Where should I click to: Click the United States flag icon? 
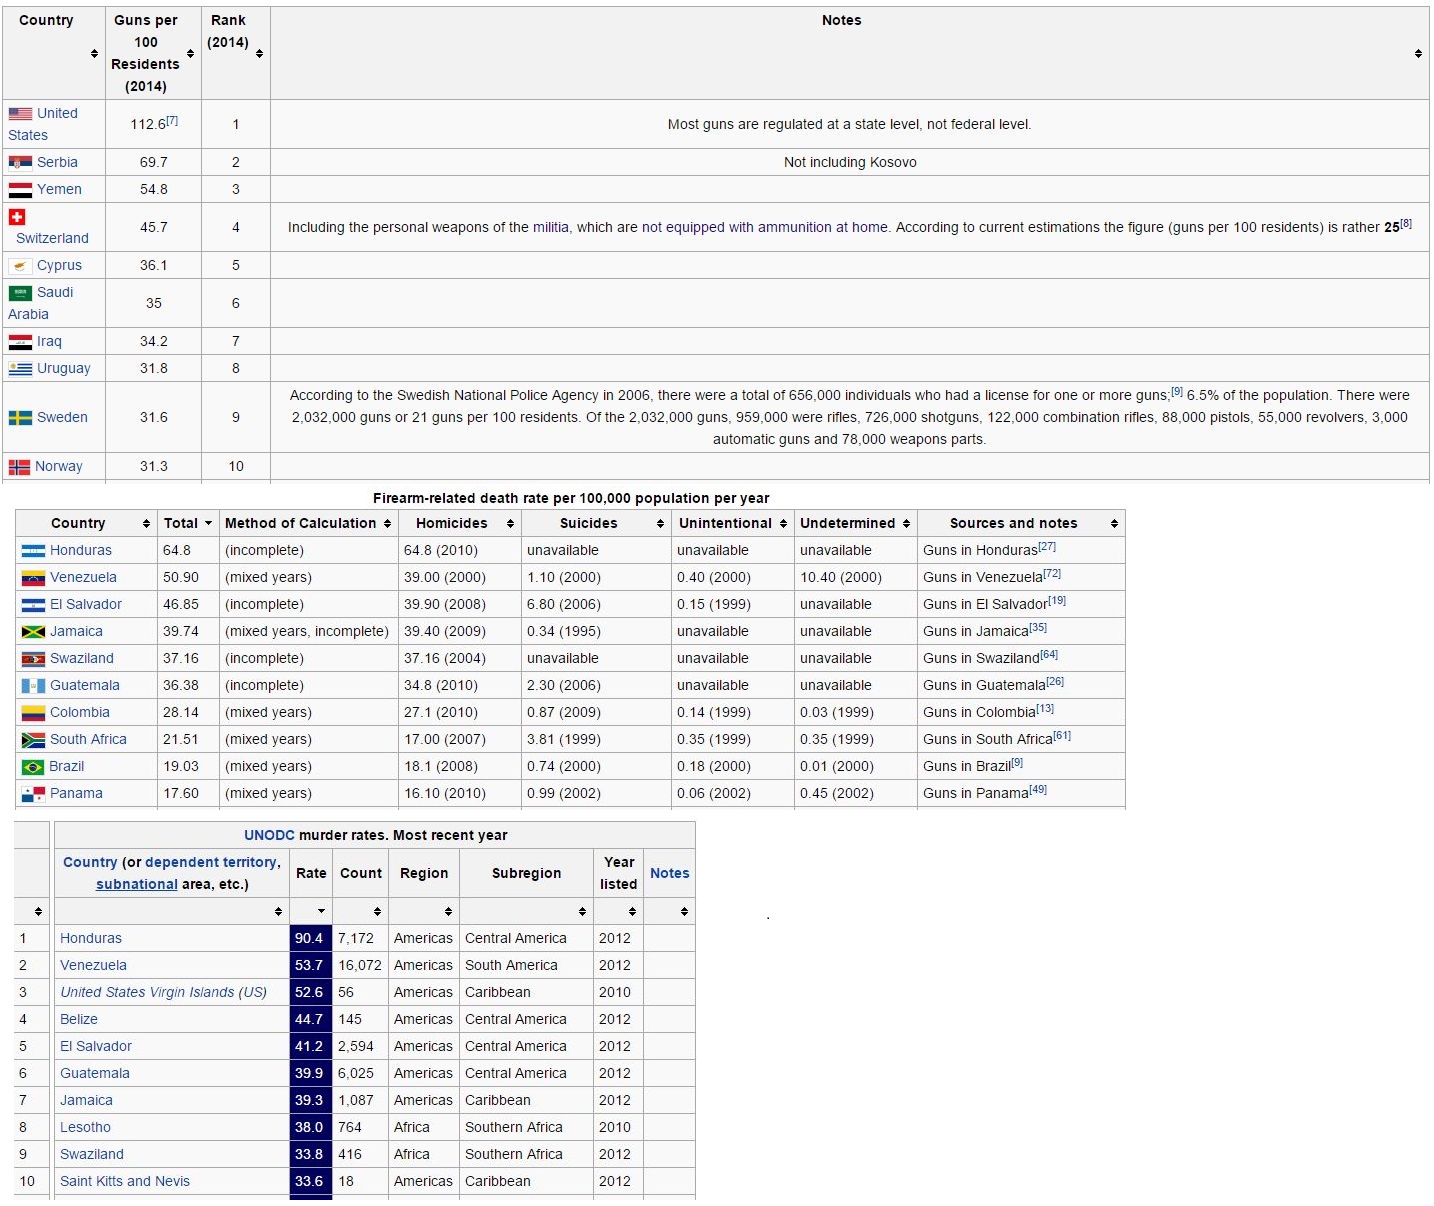pyautogui.click(x=20, y=114)
